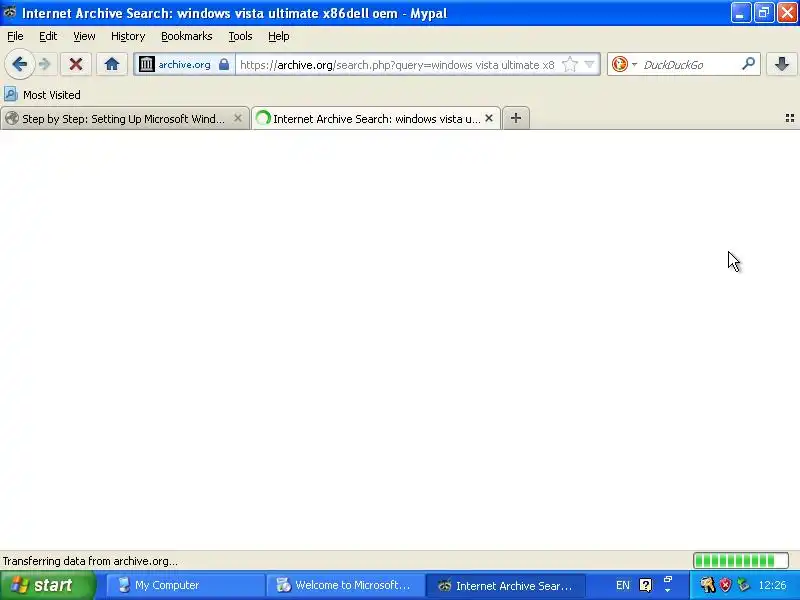
Task: Open the Bookmarks menu
Action: click(x=187, y=36)
